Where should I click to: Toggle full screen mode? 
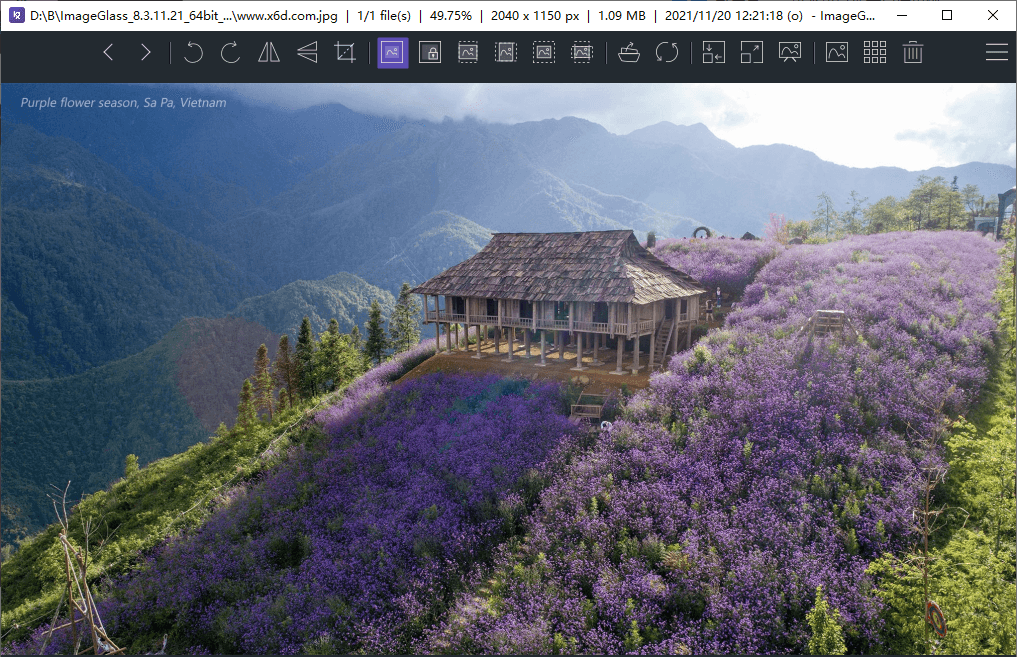751,52
